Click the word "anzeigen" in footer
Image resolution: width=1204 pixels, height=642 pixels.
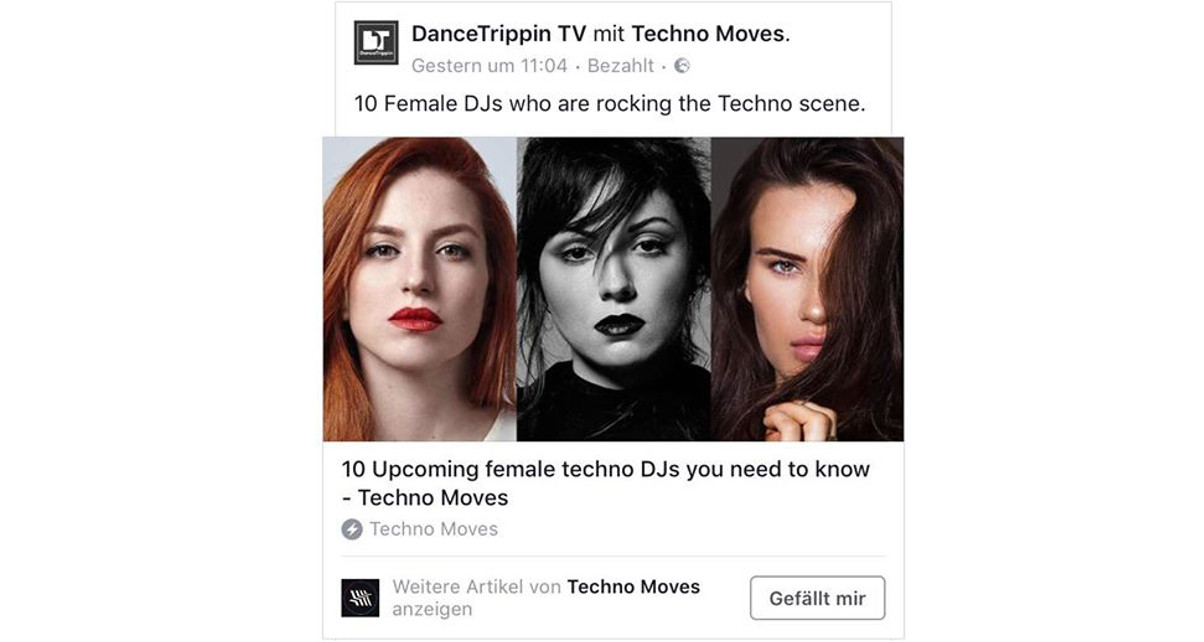coord(432,609)
